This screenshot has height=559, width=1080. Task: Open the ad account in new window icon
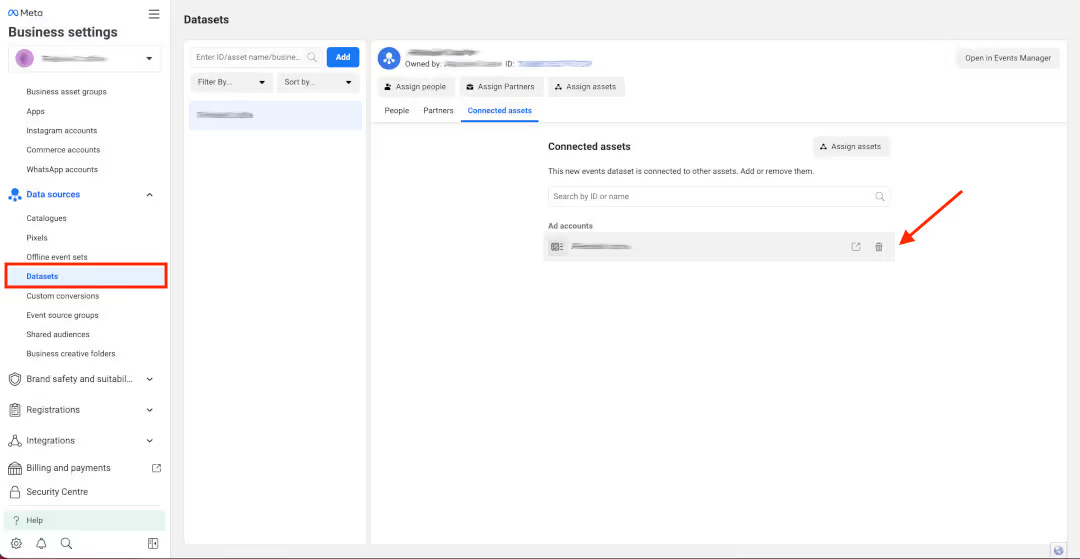pyautogui.click(x=856, y=246)
